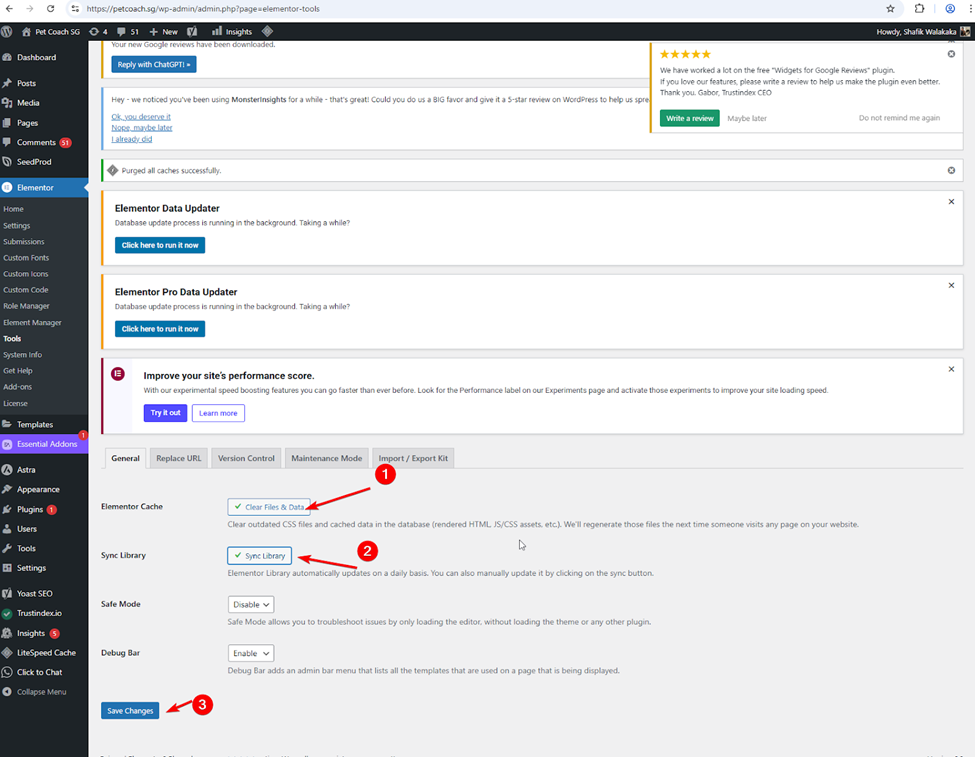
Task: Click Learn more button
Action: [x=218, y=413]
